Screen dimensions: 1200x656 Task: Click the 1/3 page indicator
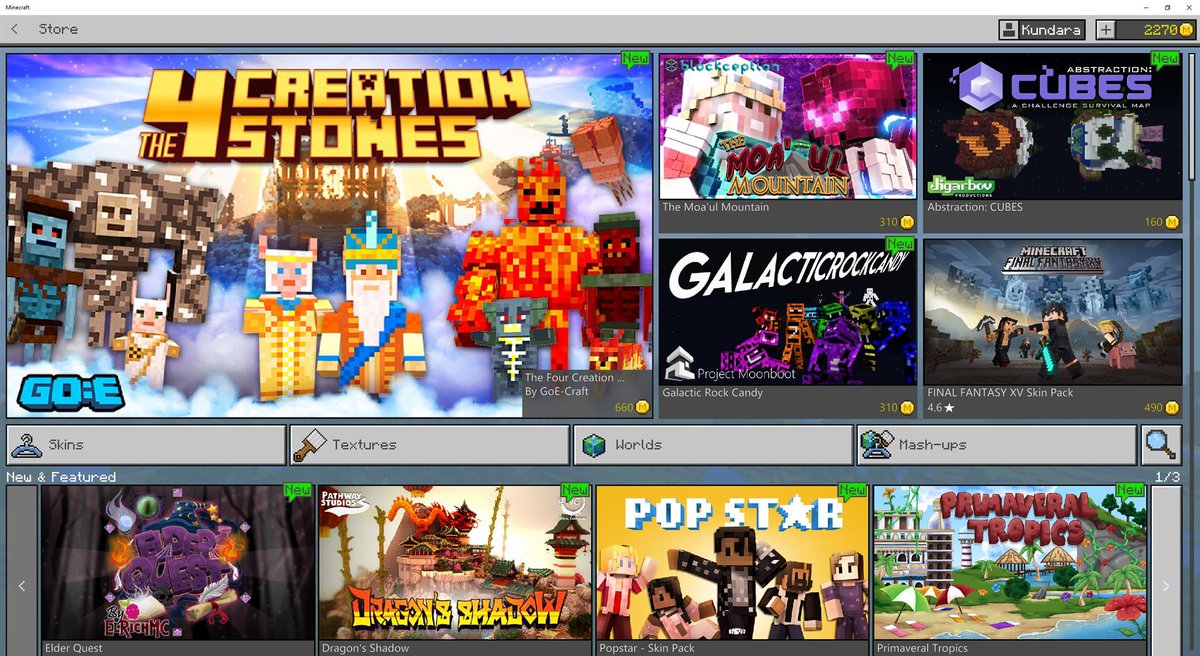(1167, 477)
